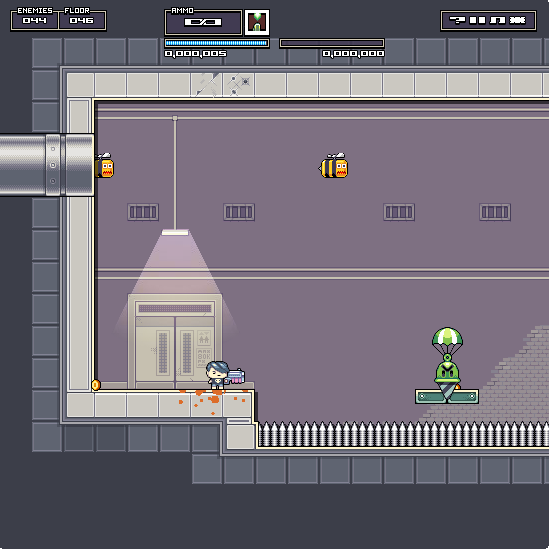Click the green metal floating platform
The height and width of the screenshot is (550, 549).
pos(447,396)
